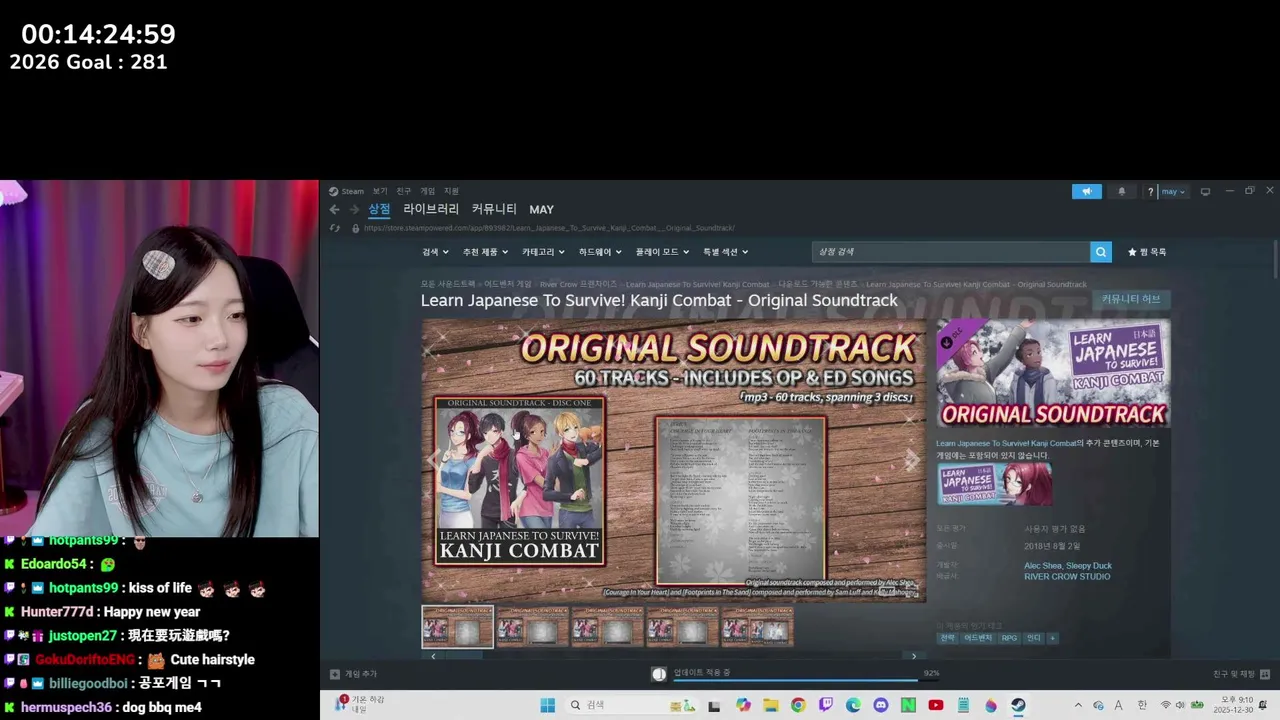Expand the 추천 제품 dropdown

[x=485, y=252]
